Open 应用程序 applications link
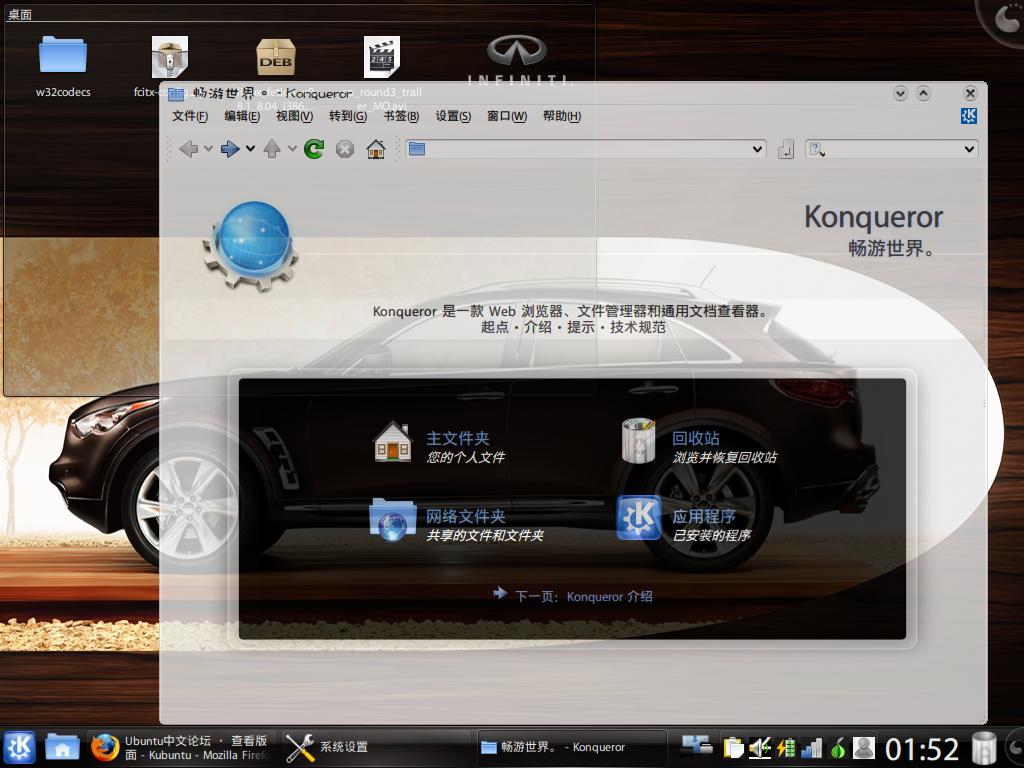 pyautogui.click(x=704, y=517)
